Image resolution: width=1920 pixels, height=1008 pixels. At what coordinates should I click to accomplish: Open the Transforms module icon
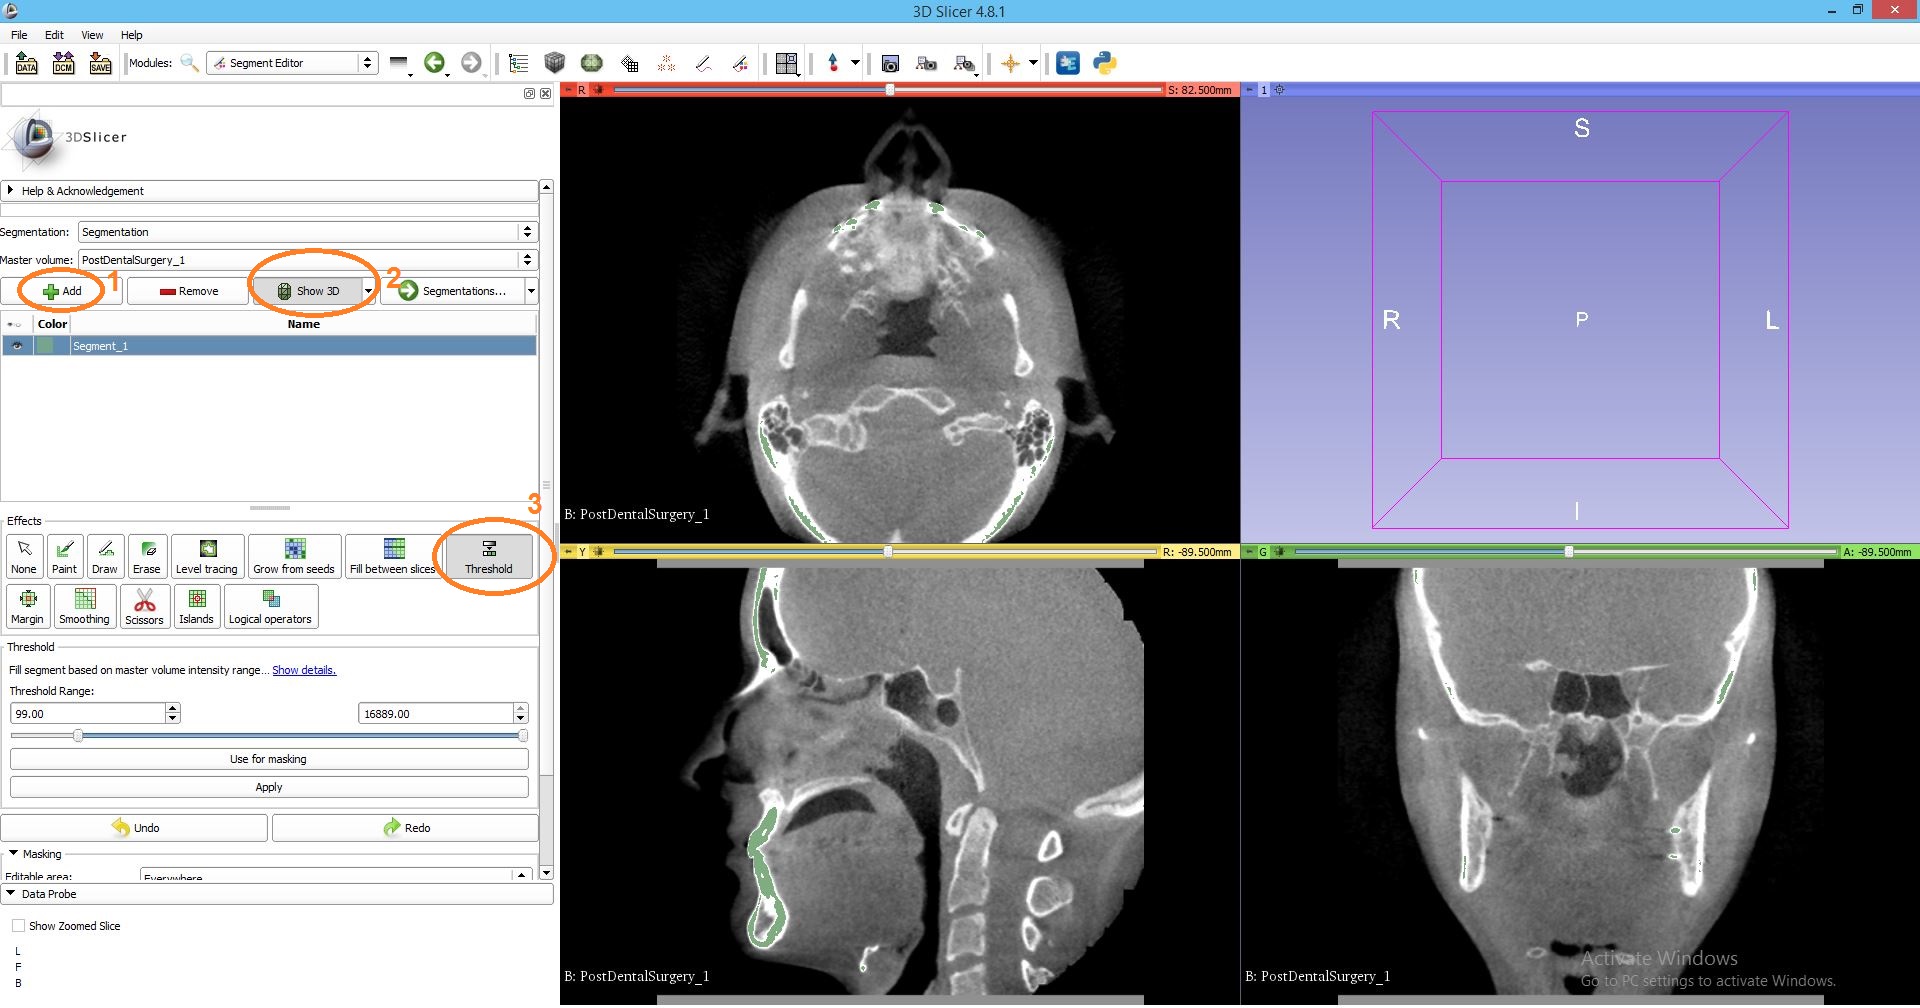coord(629,63)
